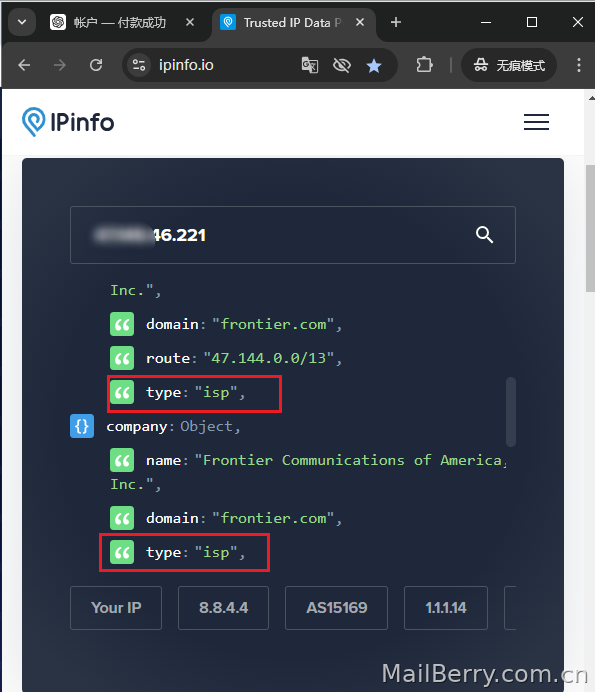Viewport: 595px width, 692px height.
Task: Click the IP address search field
Action: coord(293,235)
